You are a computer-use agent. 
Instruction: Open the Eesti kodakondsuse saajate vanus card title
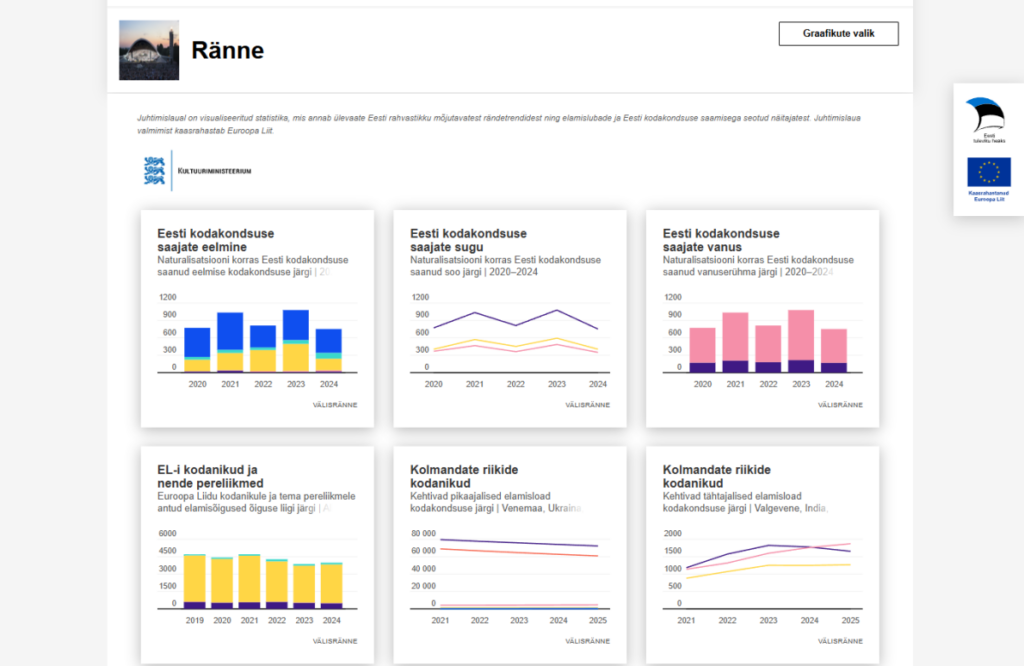tap(721, 240)
